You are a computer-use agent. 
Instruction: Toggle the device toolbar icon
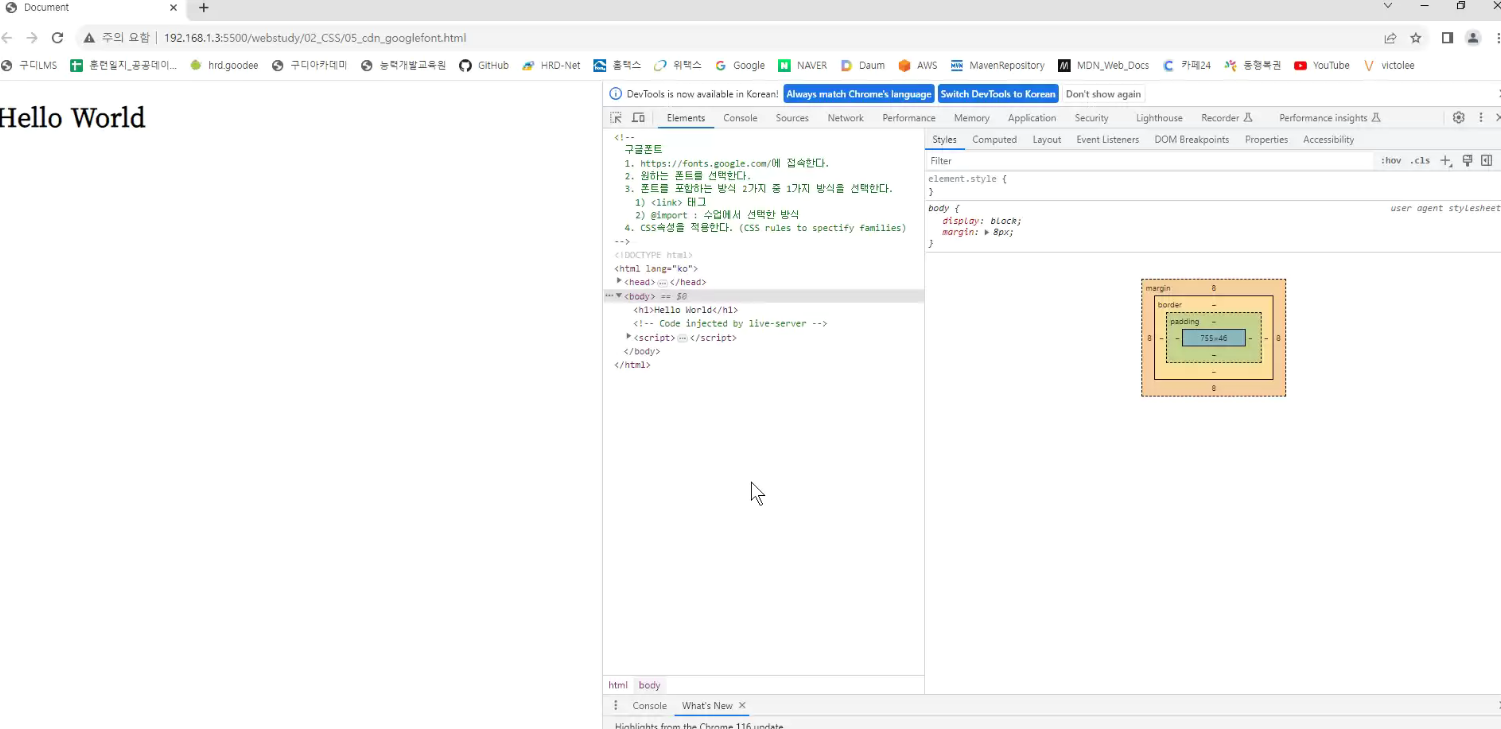point(638,118)
